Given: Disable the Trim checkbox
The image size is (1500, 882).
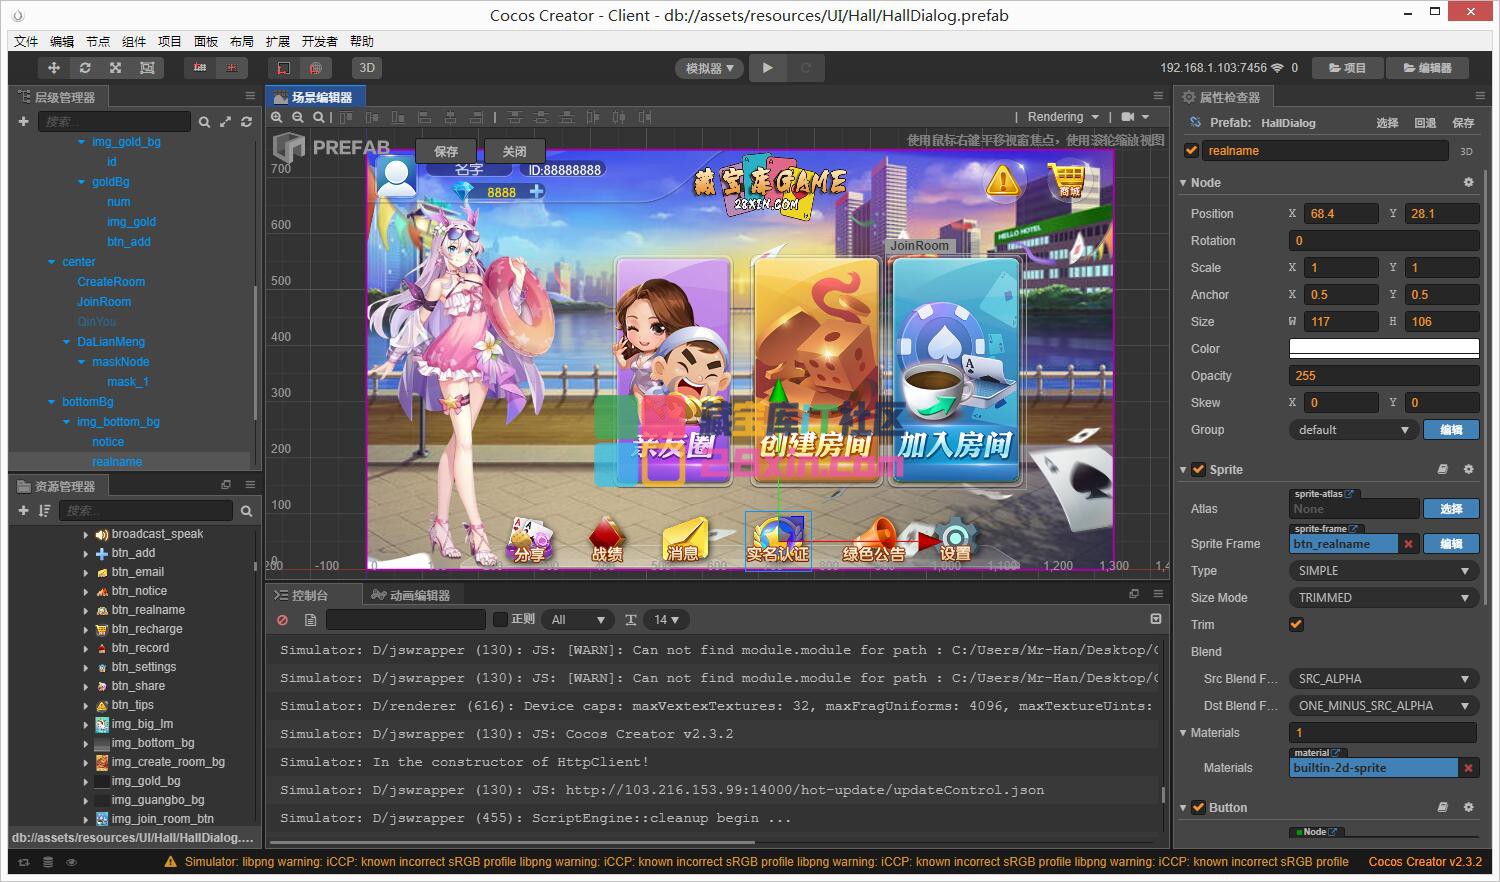Looking at the screenshot, I should [1296, 625].
